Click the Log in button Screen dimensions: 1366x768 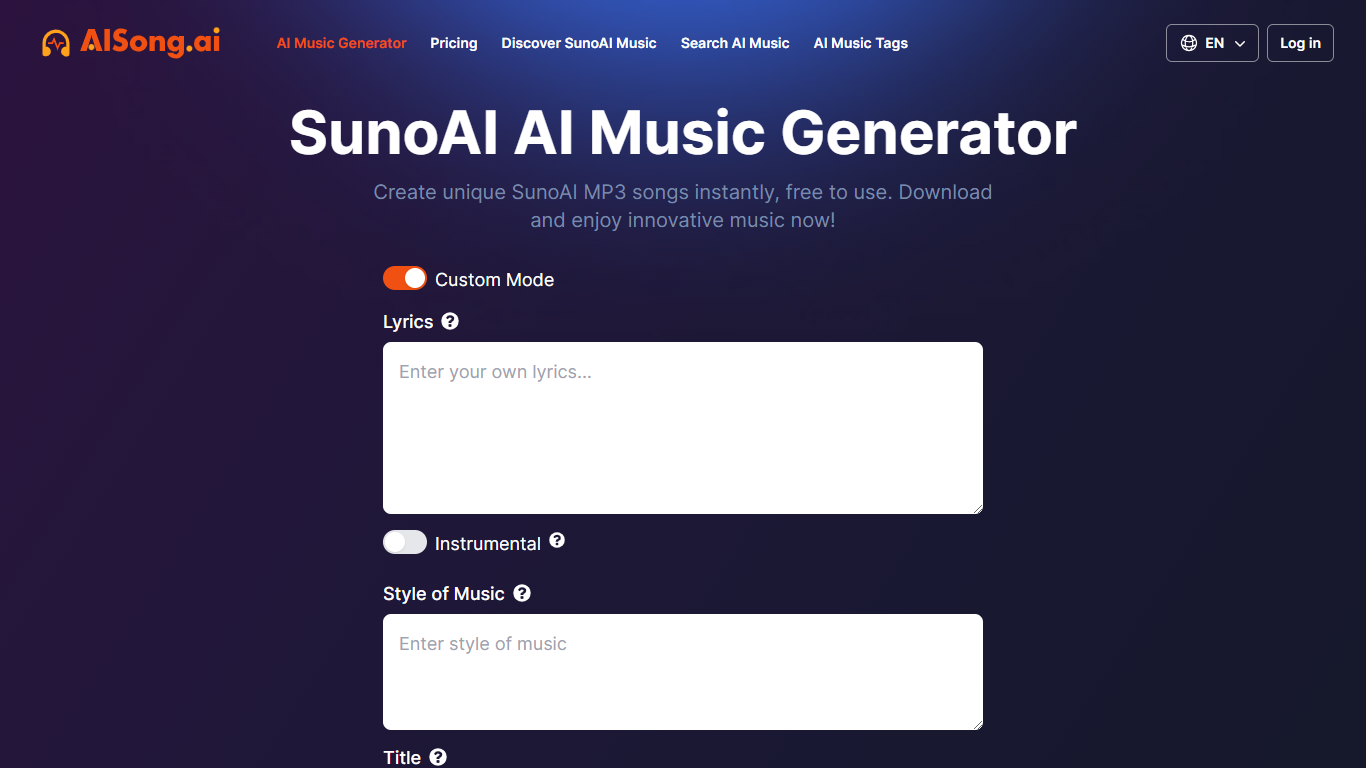1300,43
